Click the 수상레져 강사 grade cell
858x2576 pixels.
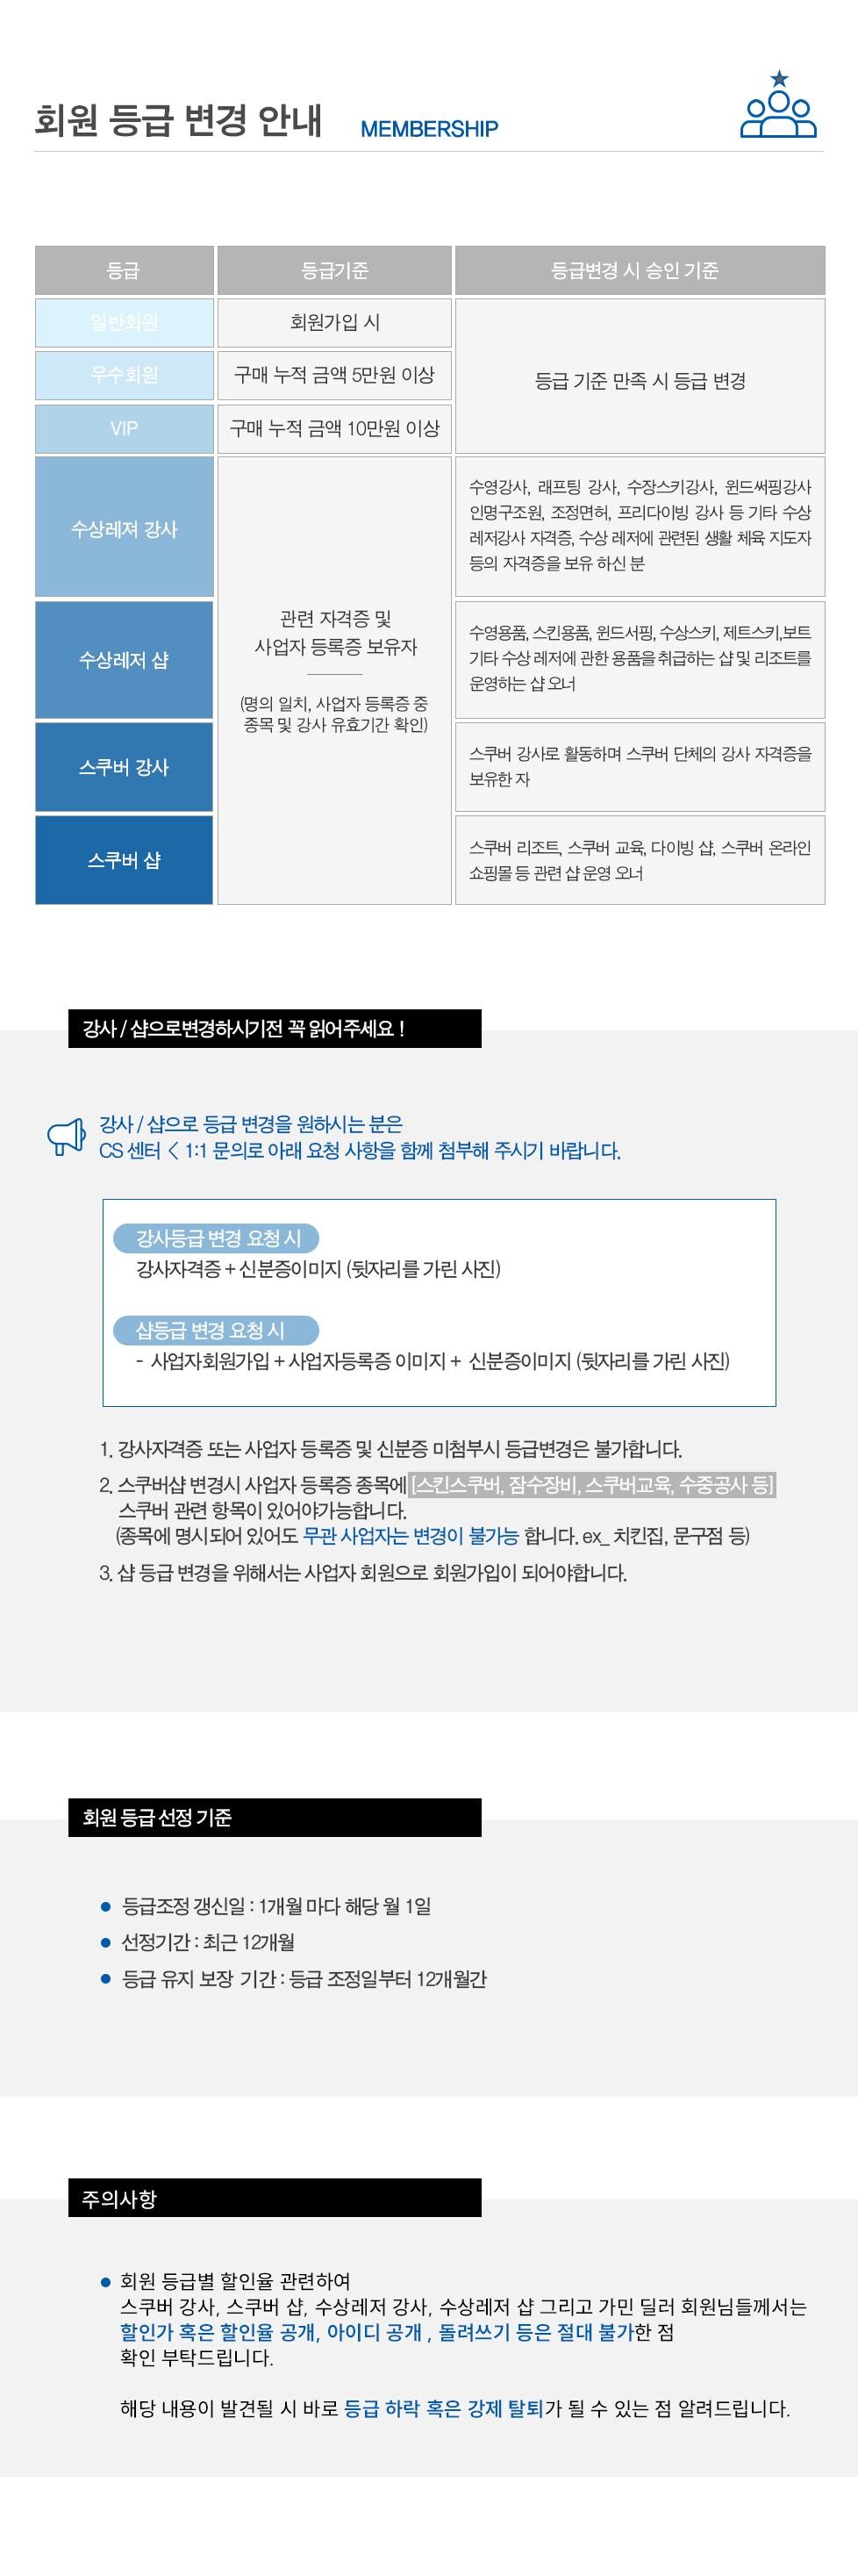point(124,528)
